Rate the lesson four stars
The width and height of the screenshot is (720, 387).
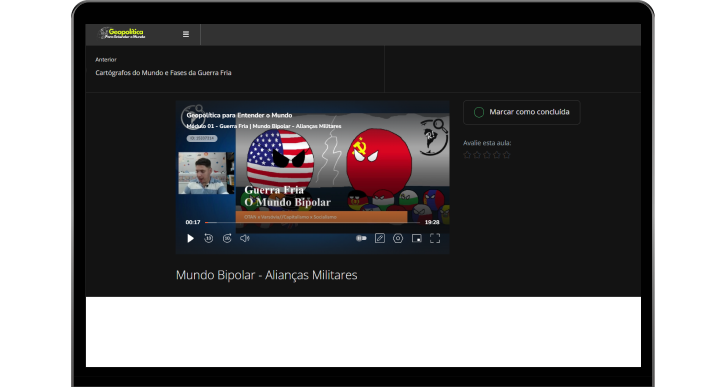click(497, 155)
